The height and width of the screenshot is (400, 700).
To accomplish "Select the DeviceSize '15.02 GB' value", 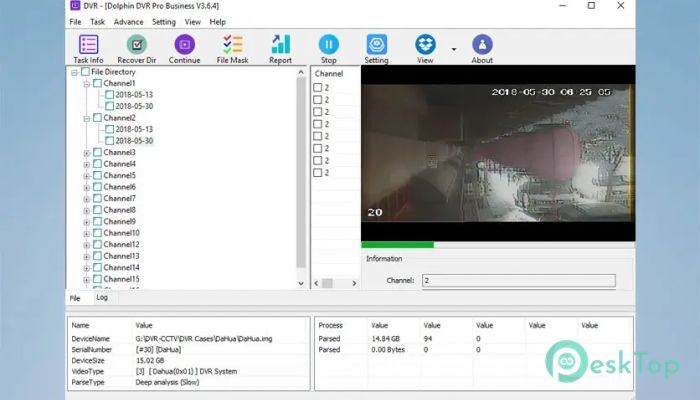I will (x=150, y=361).
